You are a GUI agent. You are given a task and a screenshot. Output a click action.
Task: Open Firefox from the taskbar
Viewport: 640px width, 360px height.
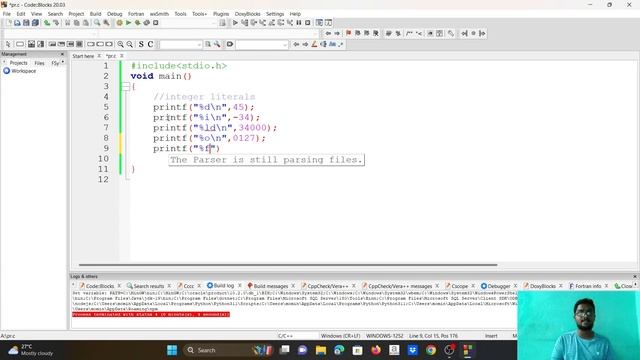point(376,350)
